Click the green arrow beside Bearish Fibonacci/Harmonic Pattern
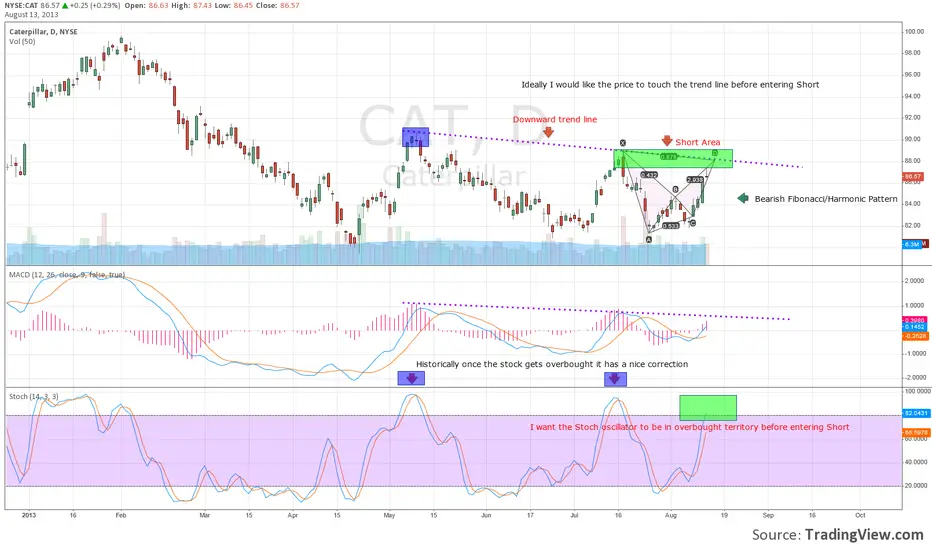Screen dimensions: 932x550 [x=743, y=198]
